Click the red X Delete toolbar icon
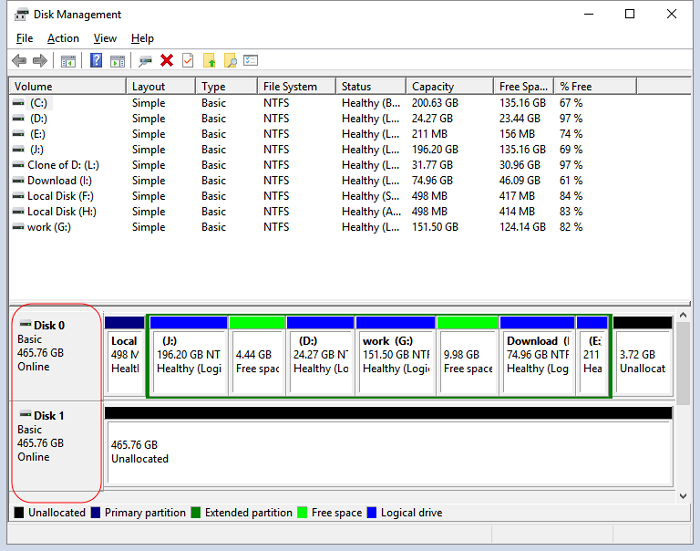Image resolution: width=700 pixels, height=551 pixels. tap(166, 61)
